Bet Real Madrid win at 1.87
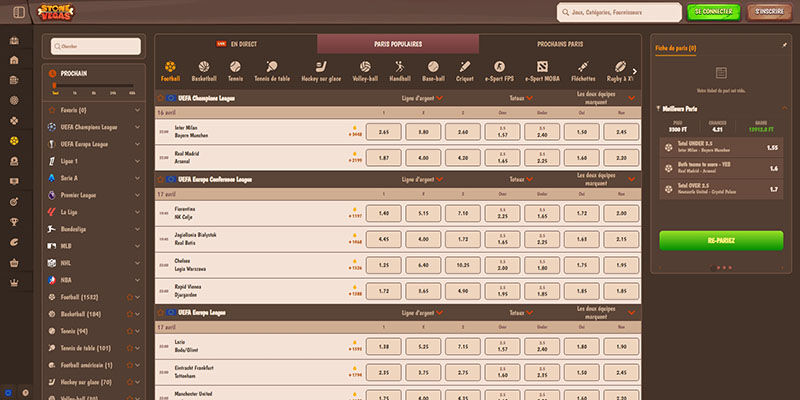Viewport: 800px width, 400px height. [x=384, y=158]
